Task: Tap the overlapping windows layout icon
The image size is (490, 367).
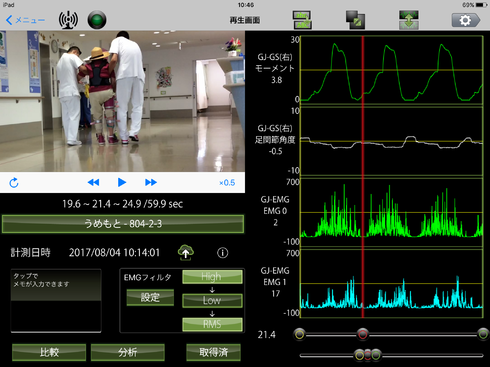Action: pos(355,20)
